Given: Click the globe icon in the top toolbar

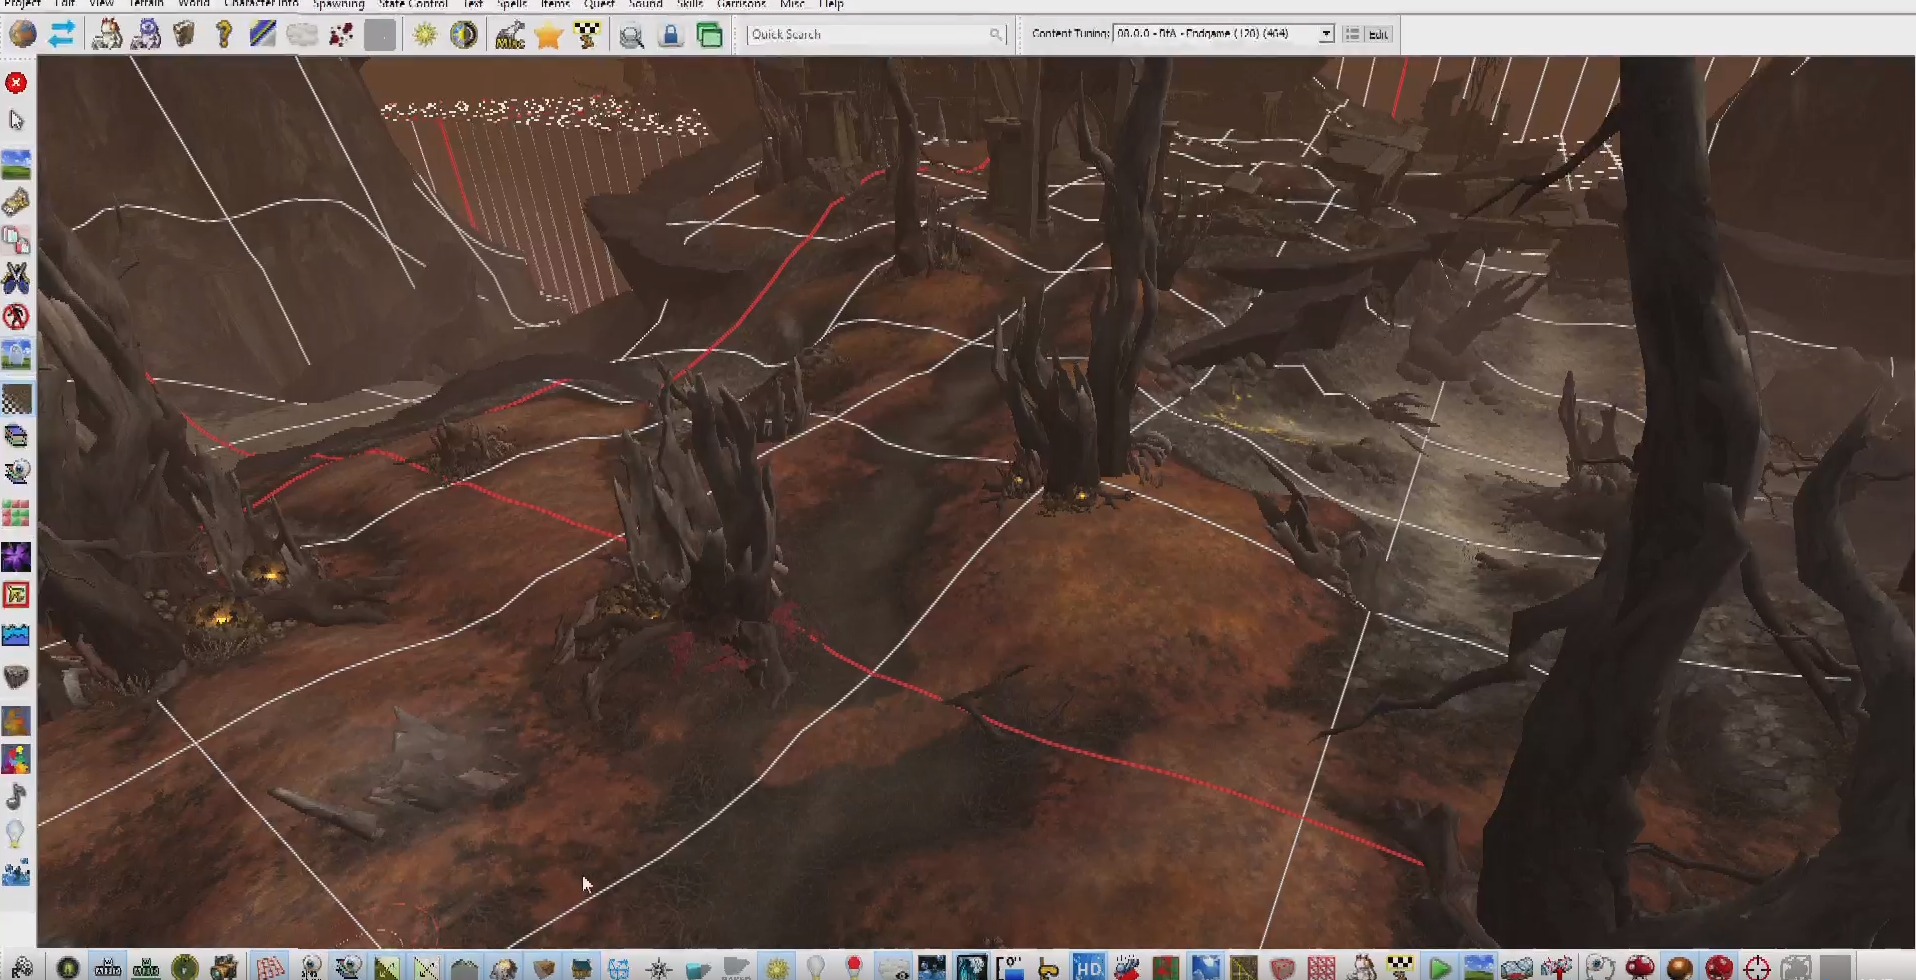Looking at the screenshot, I should [23, 34].
